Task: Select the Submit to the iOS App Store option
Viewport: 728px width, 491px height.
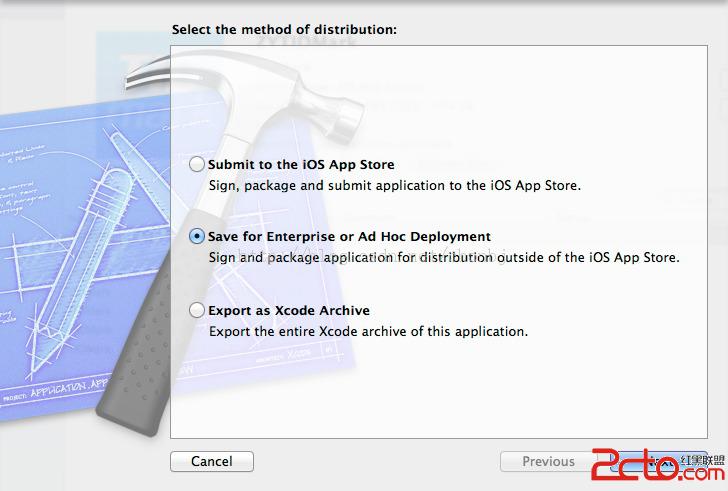Action: point(197,164)
